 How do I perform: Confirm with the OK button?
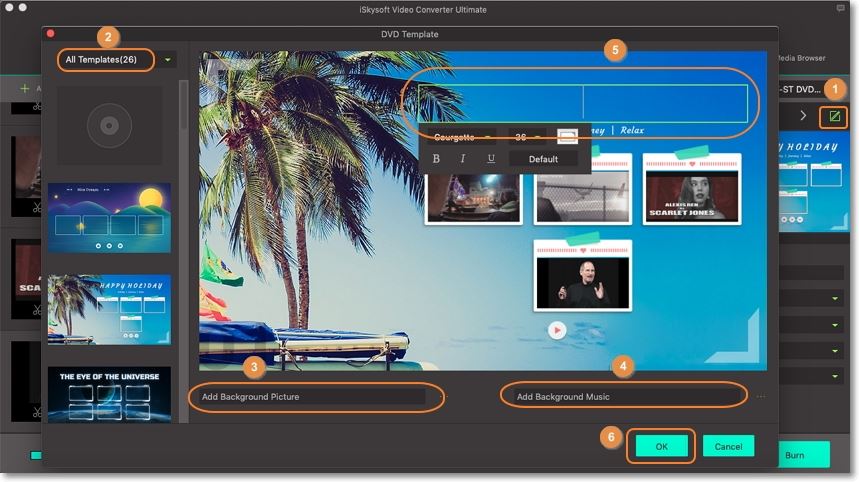pyautogui.click(x=661, y=446)
